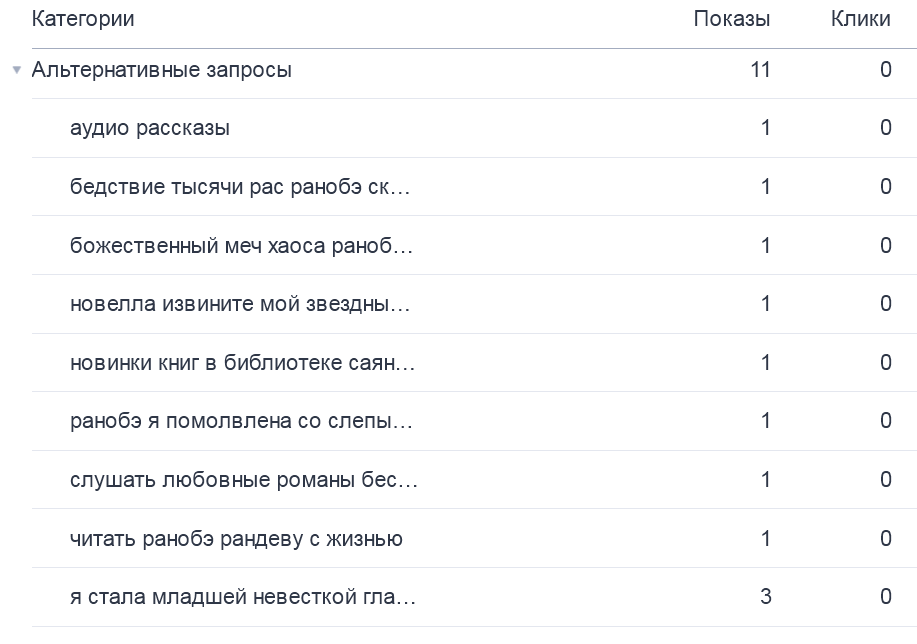Click impressions value 3 for я стала младшей
The image size is (917, 644).
click(766, 598)
